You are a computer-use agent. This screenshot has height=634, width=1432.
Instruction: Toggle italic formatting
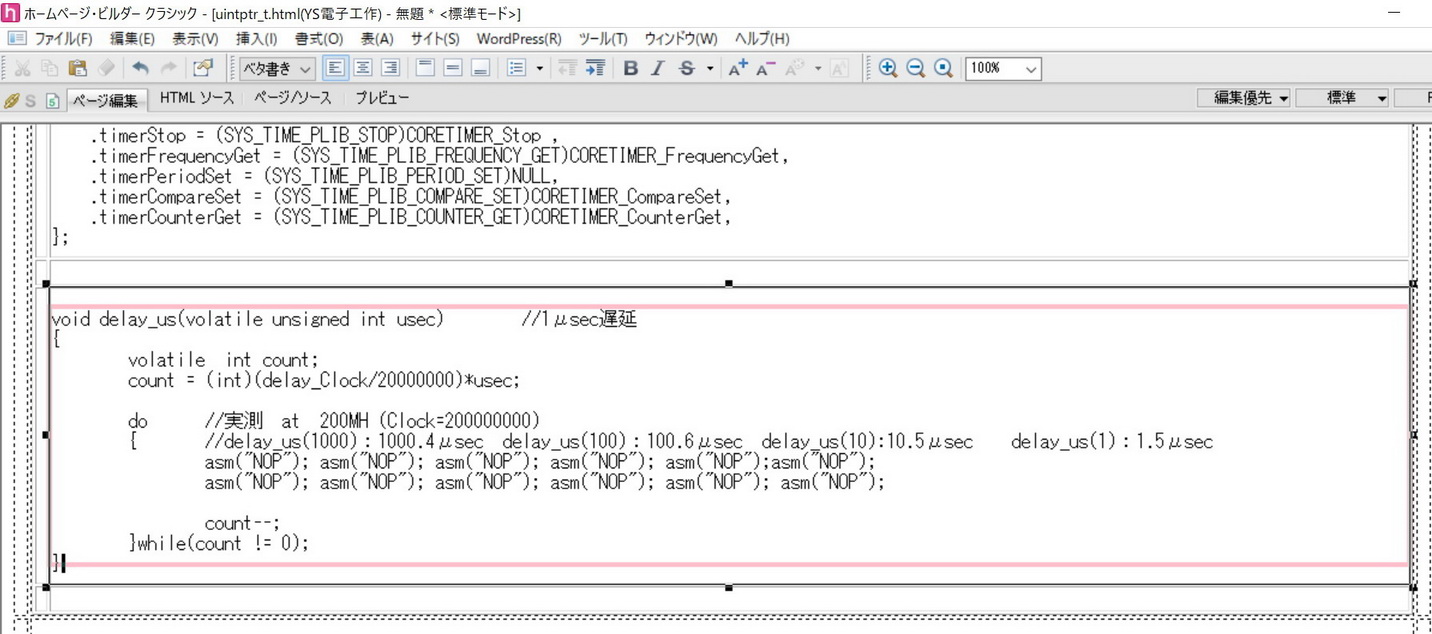point(657,68)
